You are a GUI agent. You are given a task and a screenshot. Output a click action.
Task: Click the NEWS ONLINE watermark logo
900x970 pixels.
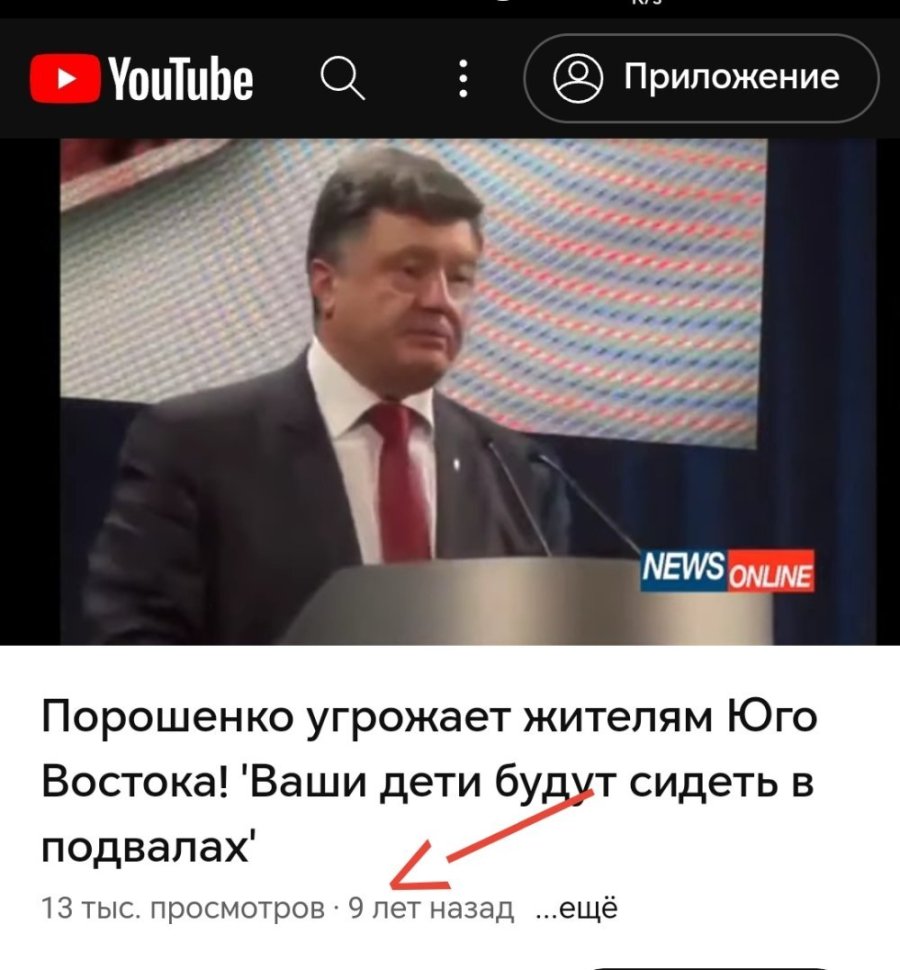727,570
